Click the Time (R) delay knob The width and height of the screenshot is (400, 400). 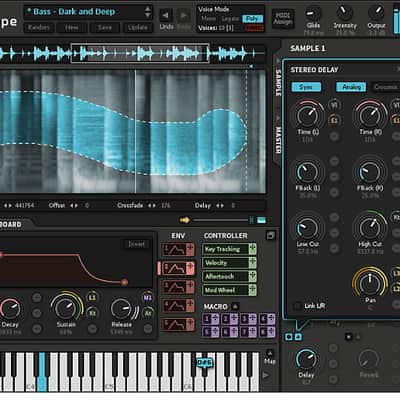(370, 115)
